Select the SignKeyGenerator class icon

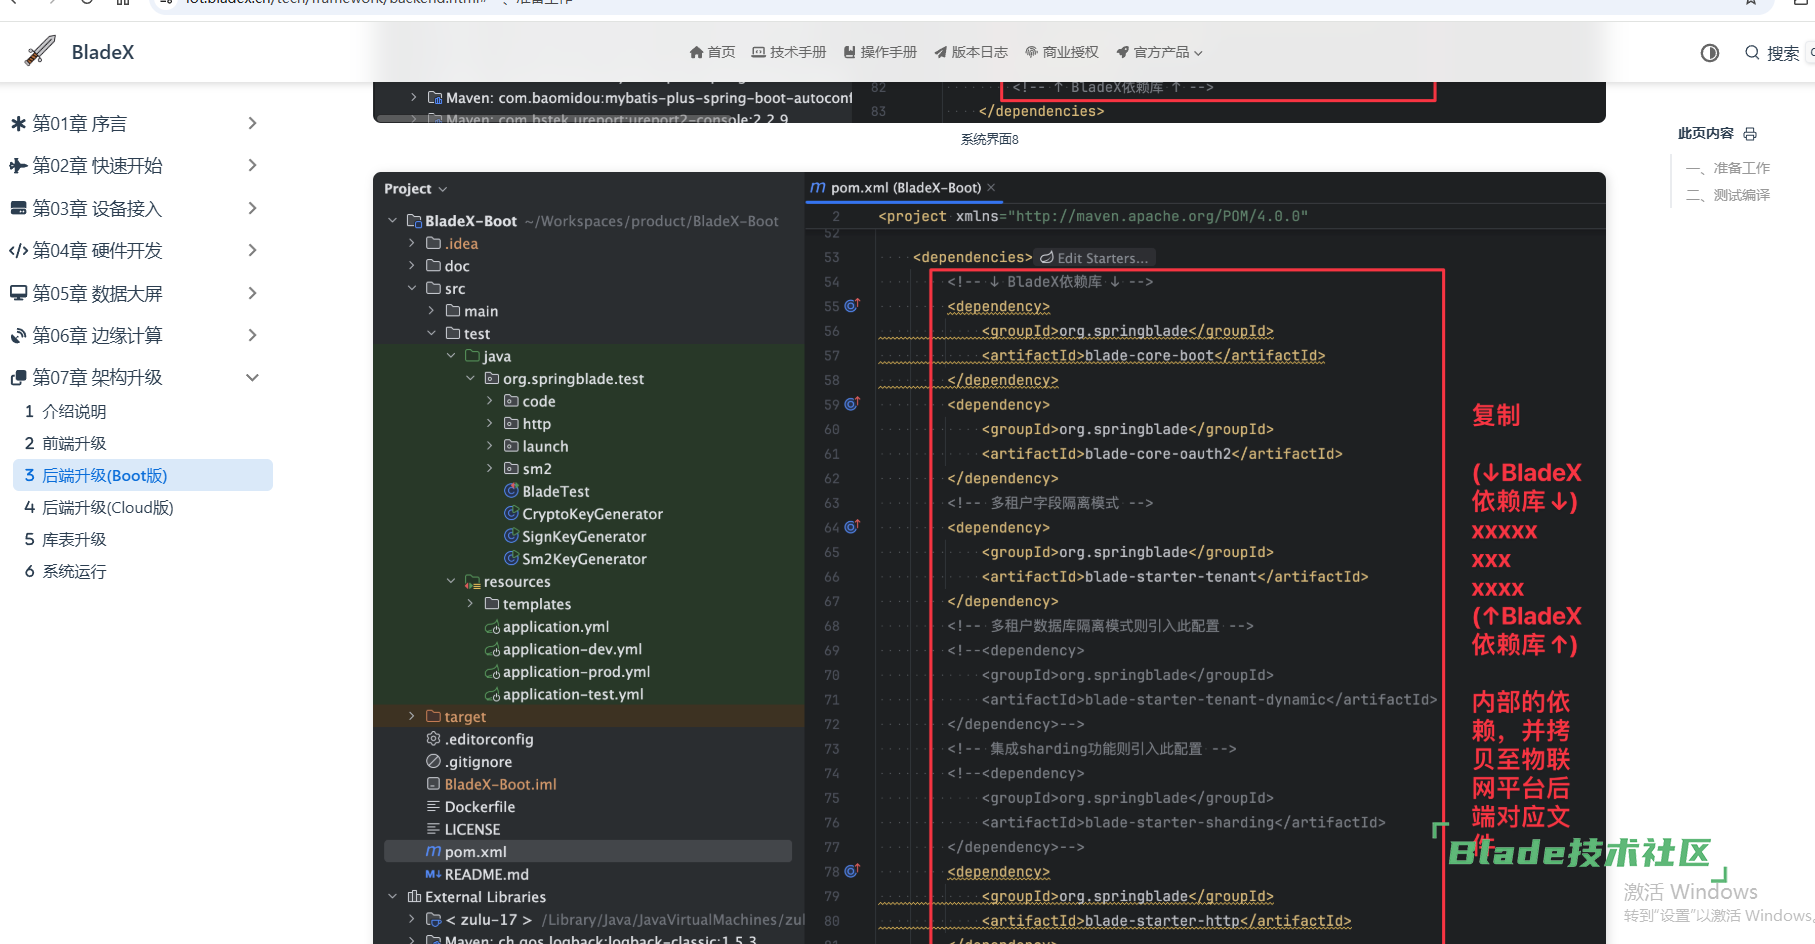511,536
